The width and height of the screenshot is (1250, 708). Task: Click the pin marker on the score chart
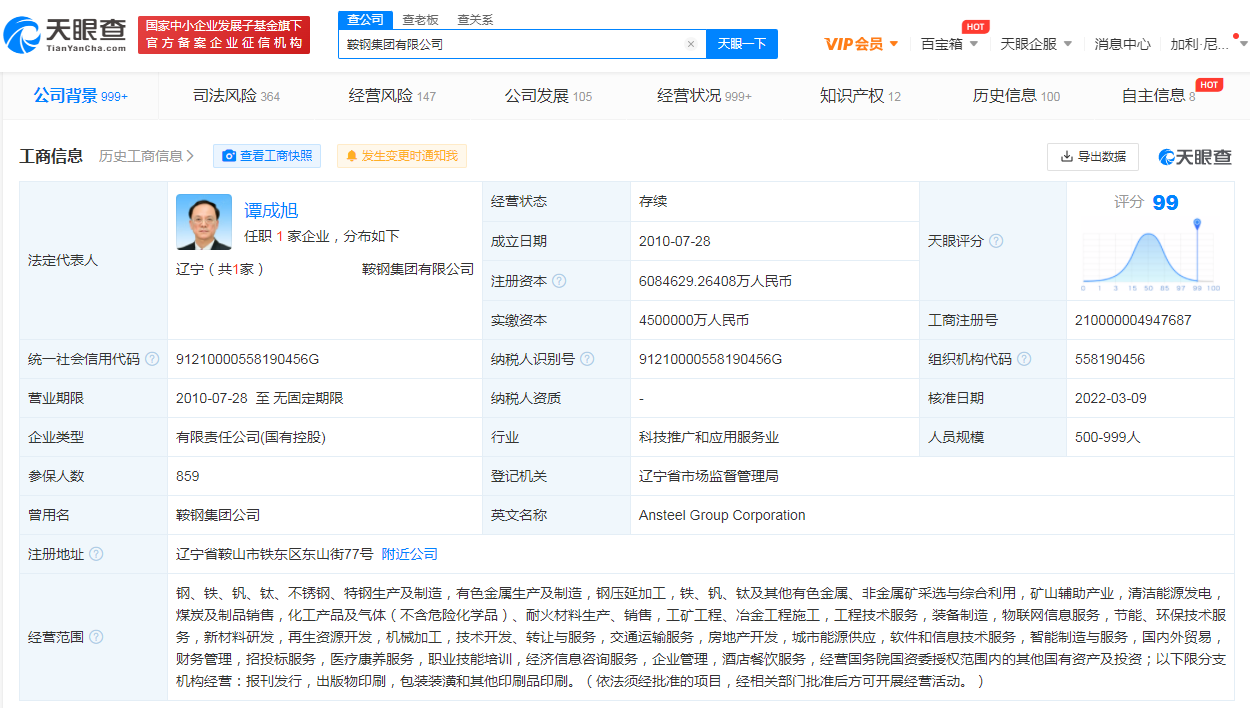[1197, 224]
